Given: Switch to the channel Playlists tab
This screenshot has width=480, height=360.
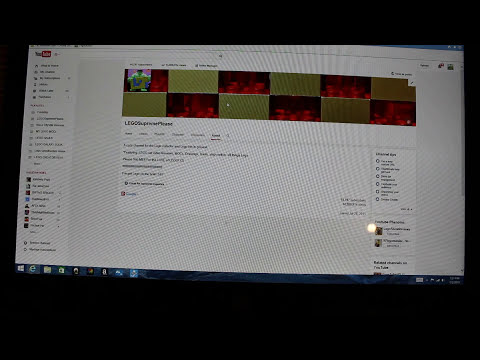Looking at the screenshot, I should coord(159,134).
